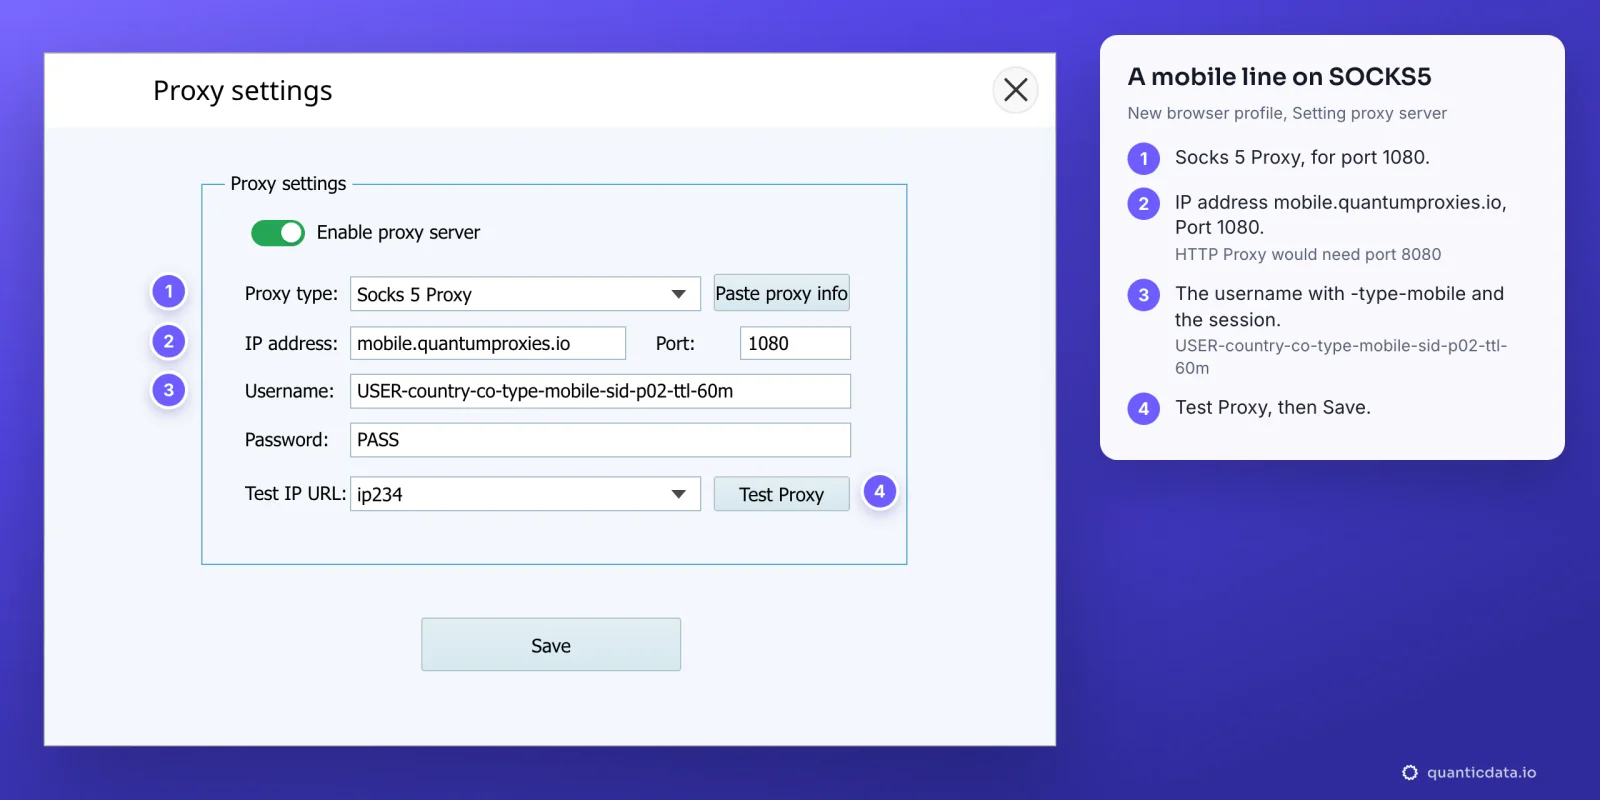Click the "Test IP URL:" field label
This screenshot has height=800, width=1600.
tap(295, 493)
